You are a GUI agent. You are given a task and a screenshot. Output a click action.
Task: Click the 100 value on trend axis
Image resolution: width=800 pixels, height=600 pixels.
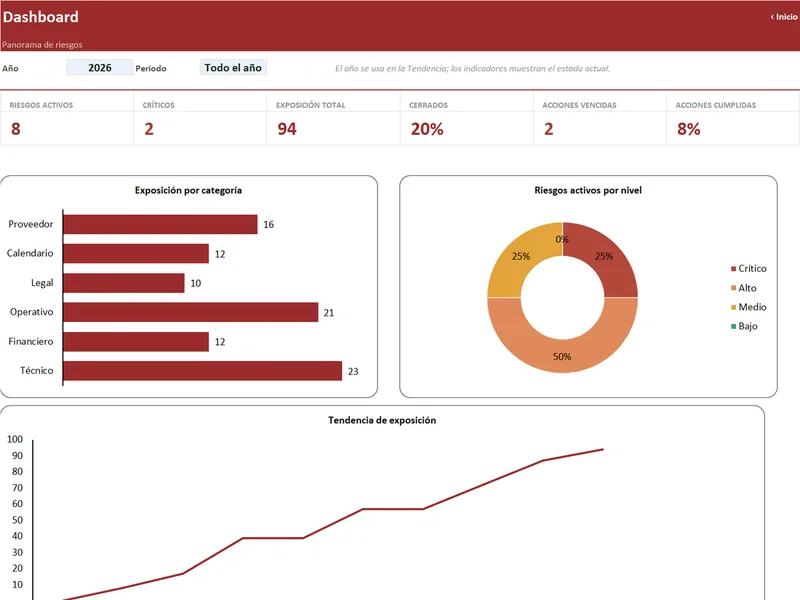coord(15,439)
